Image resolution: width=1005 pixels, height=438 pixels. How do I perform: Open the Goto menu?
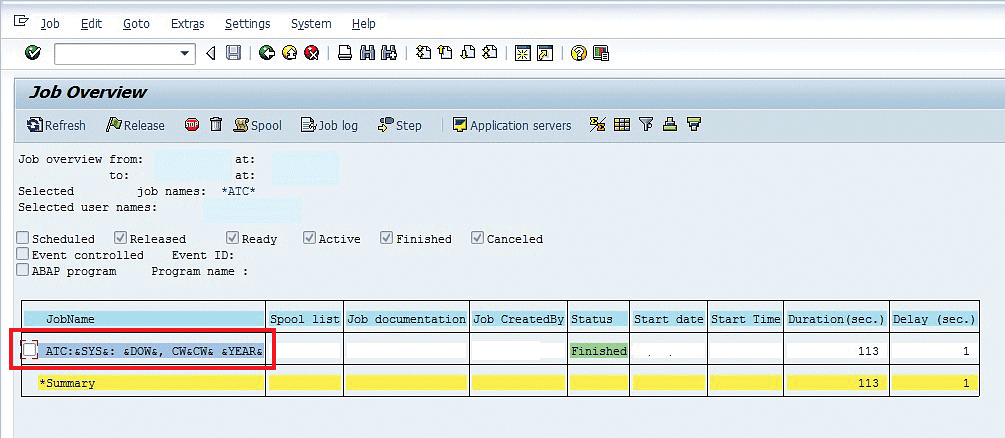coord(138,23)
